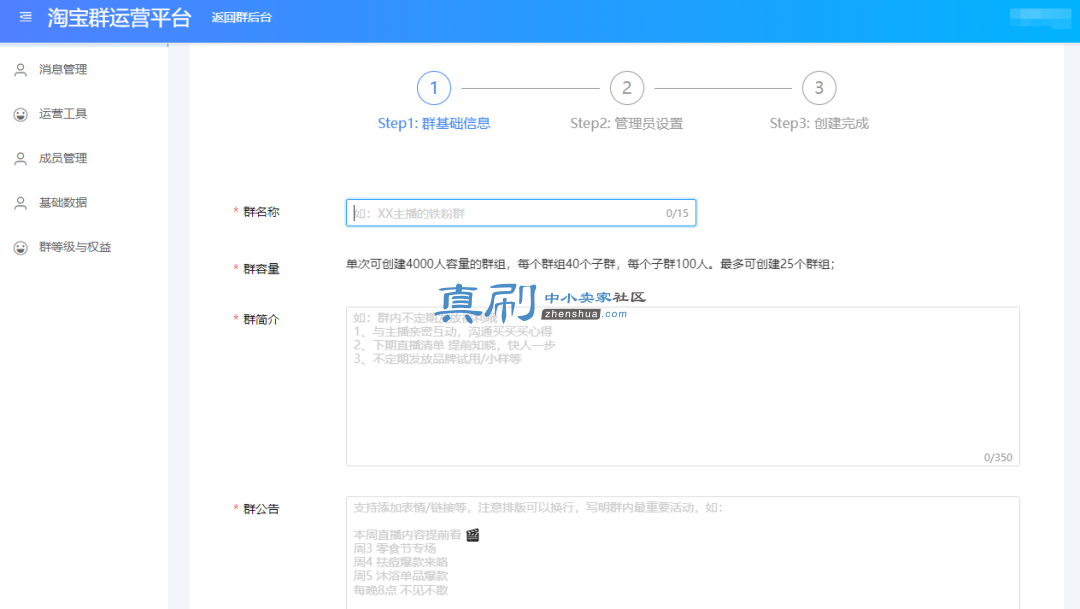Focus the 群公告 text area
1080x609 pixels.
tap(683, 553)
